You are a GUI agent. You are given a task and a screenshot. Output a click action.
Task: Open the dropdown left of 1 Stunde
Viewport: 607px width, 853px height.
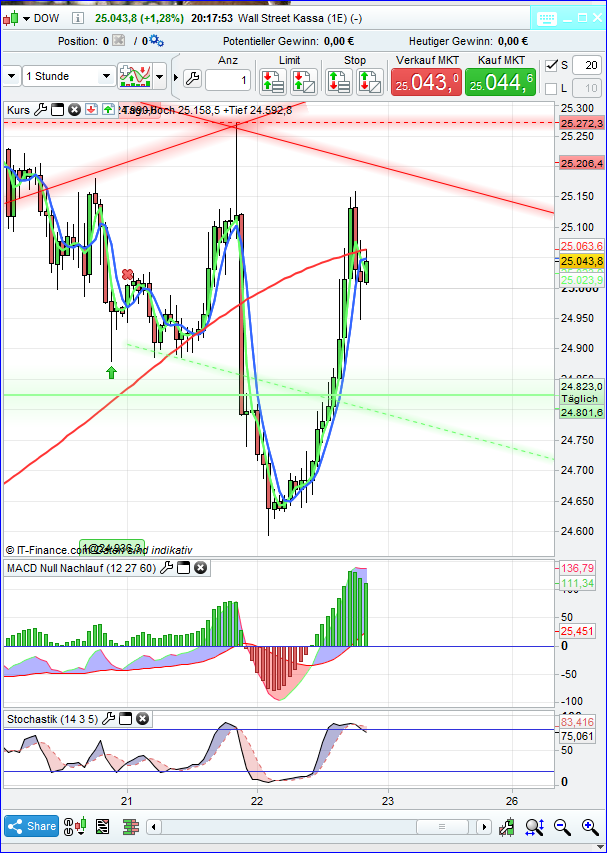tap(11, 76)
